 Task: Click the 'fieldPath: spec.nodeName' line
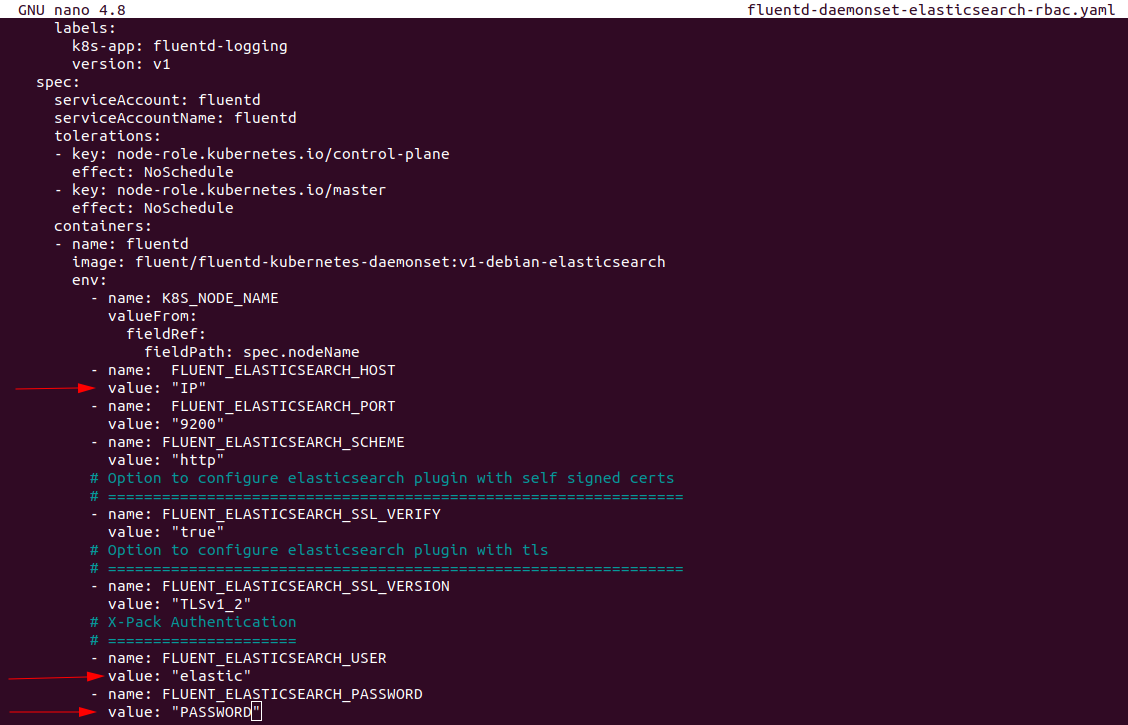tap(252, 352)
